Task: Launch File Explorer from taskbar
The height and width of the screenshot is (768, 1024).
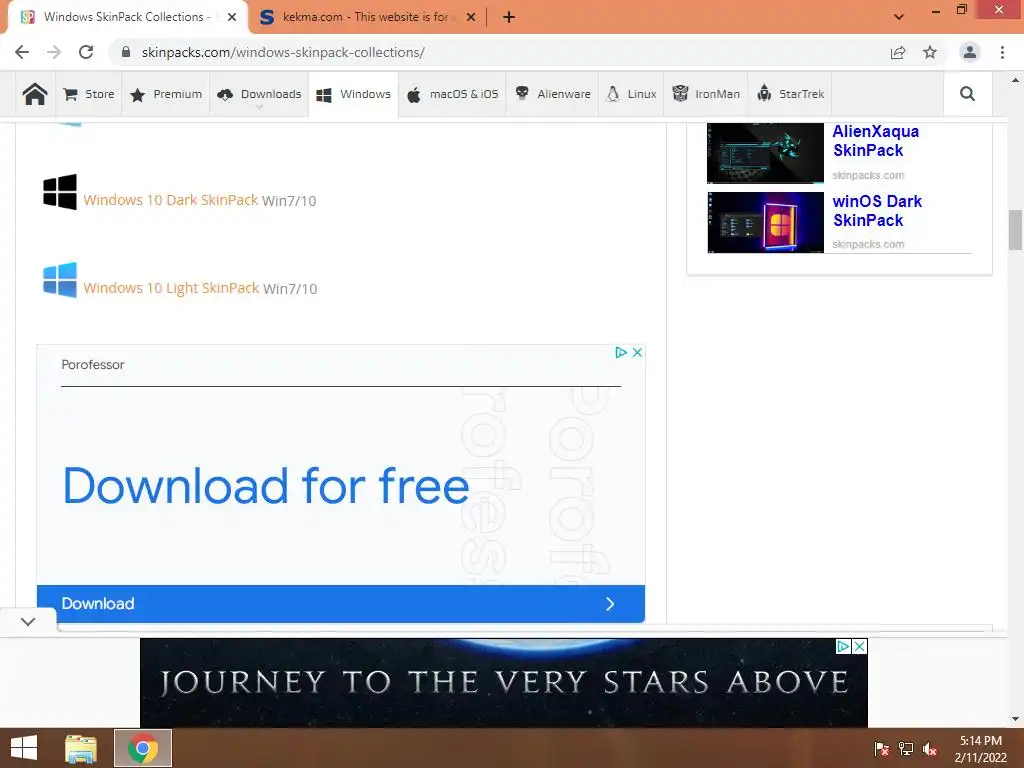Action: click(81, 748)
